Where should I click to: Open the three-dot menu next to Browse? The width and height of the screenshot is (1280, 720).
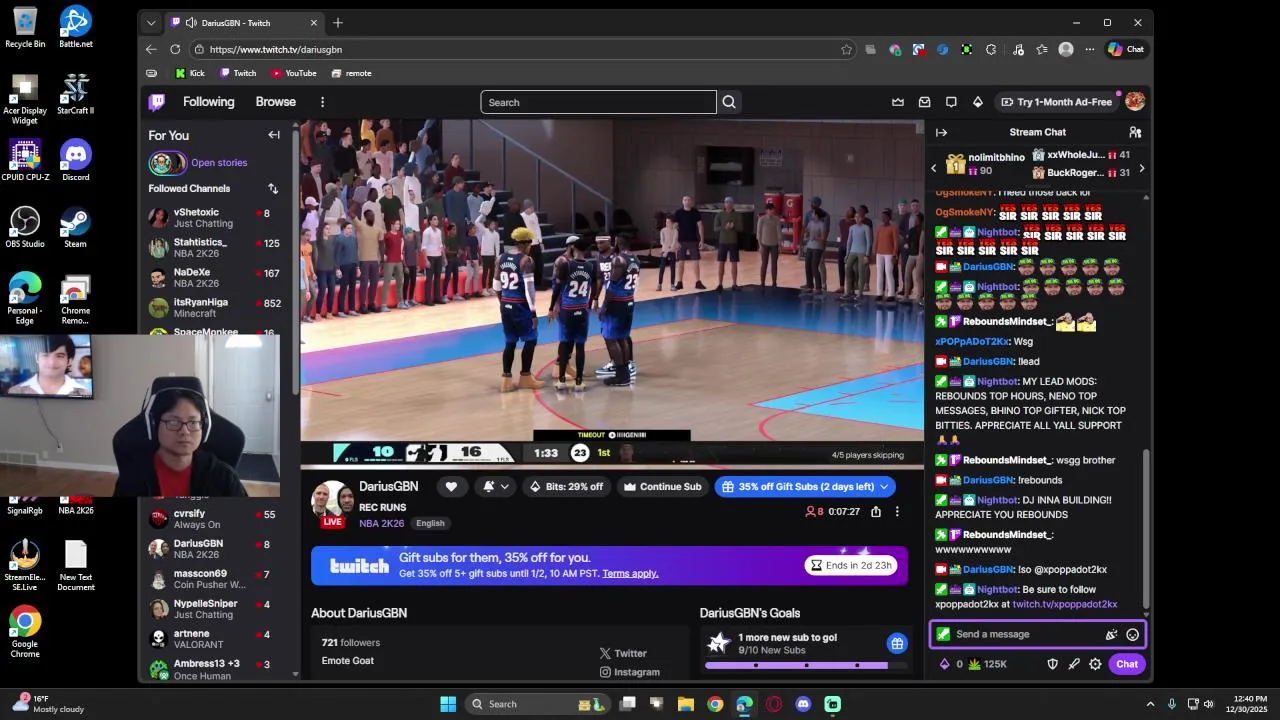pos(322,102)
